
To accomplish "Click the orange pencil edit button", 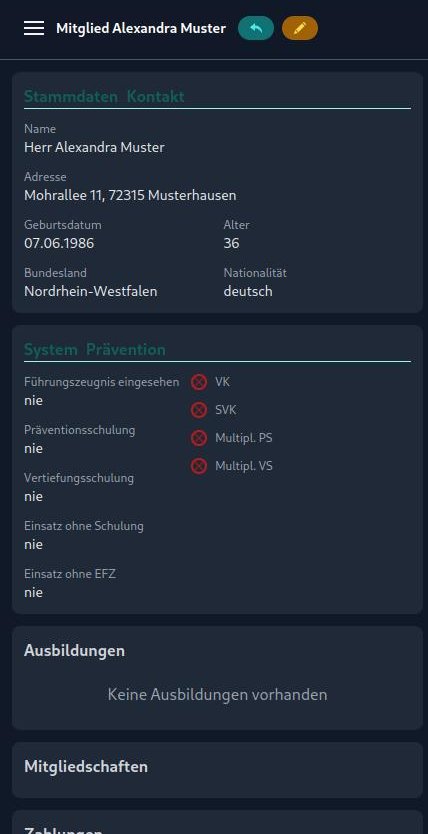I will click(x=300, y=28).
